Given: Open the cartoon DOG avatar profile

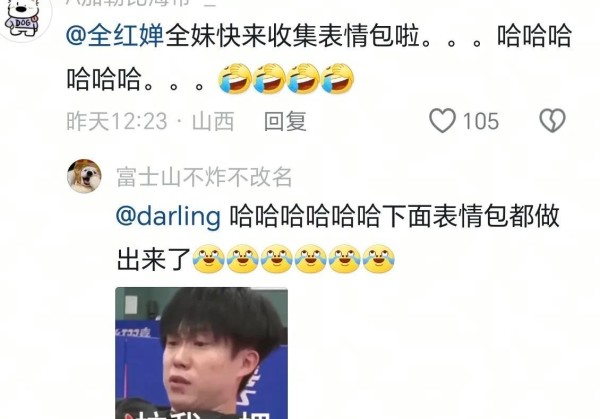Looking at the screenshot, I should pyautogui.click(x=24, y=18).
